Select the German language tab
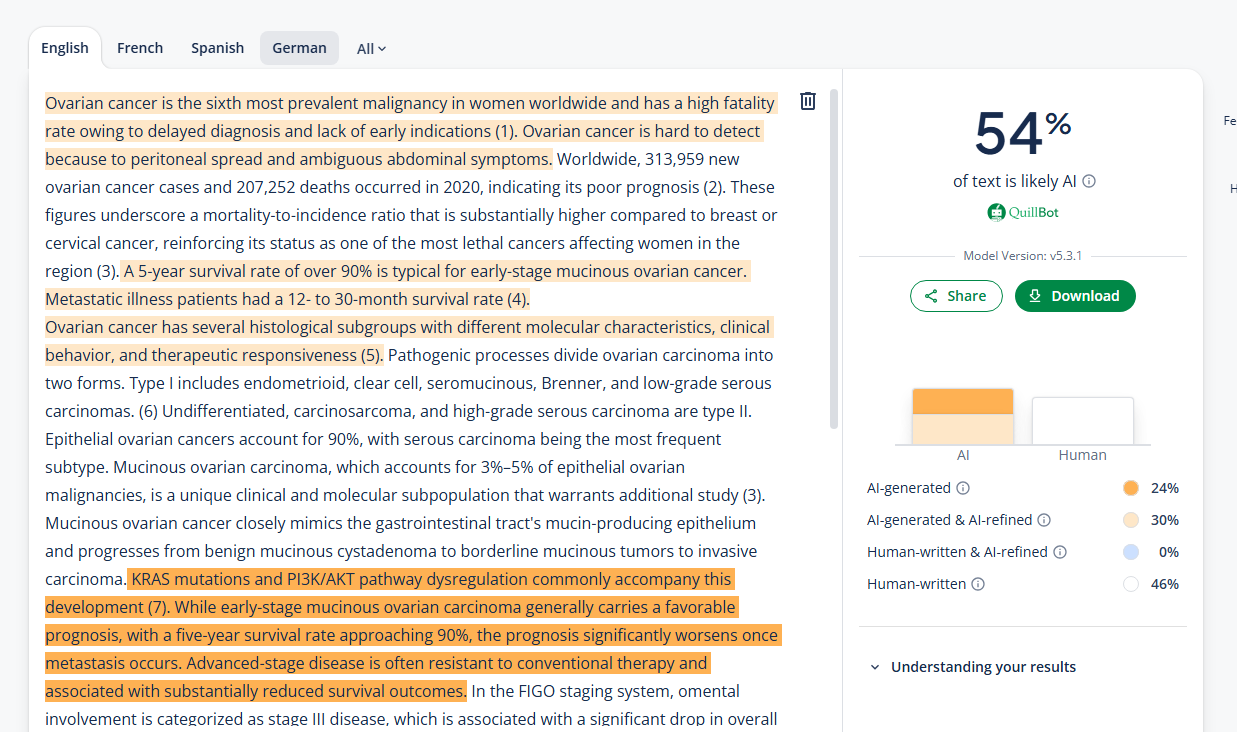This screenshot has width=1237, height=732. point(299,48)
